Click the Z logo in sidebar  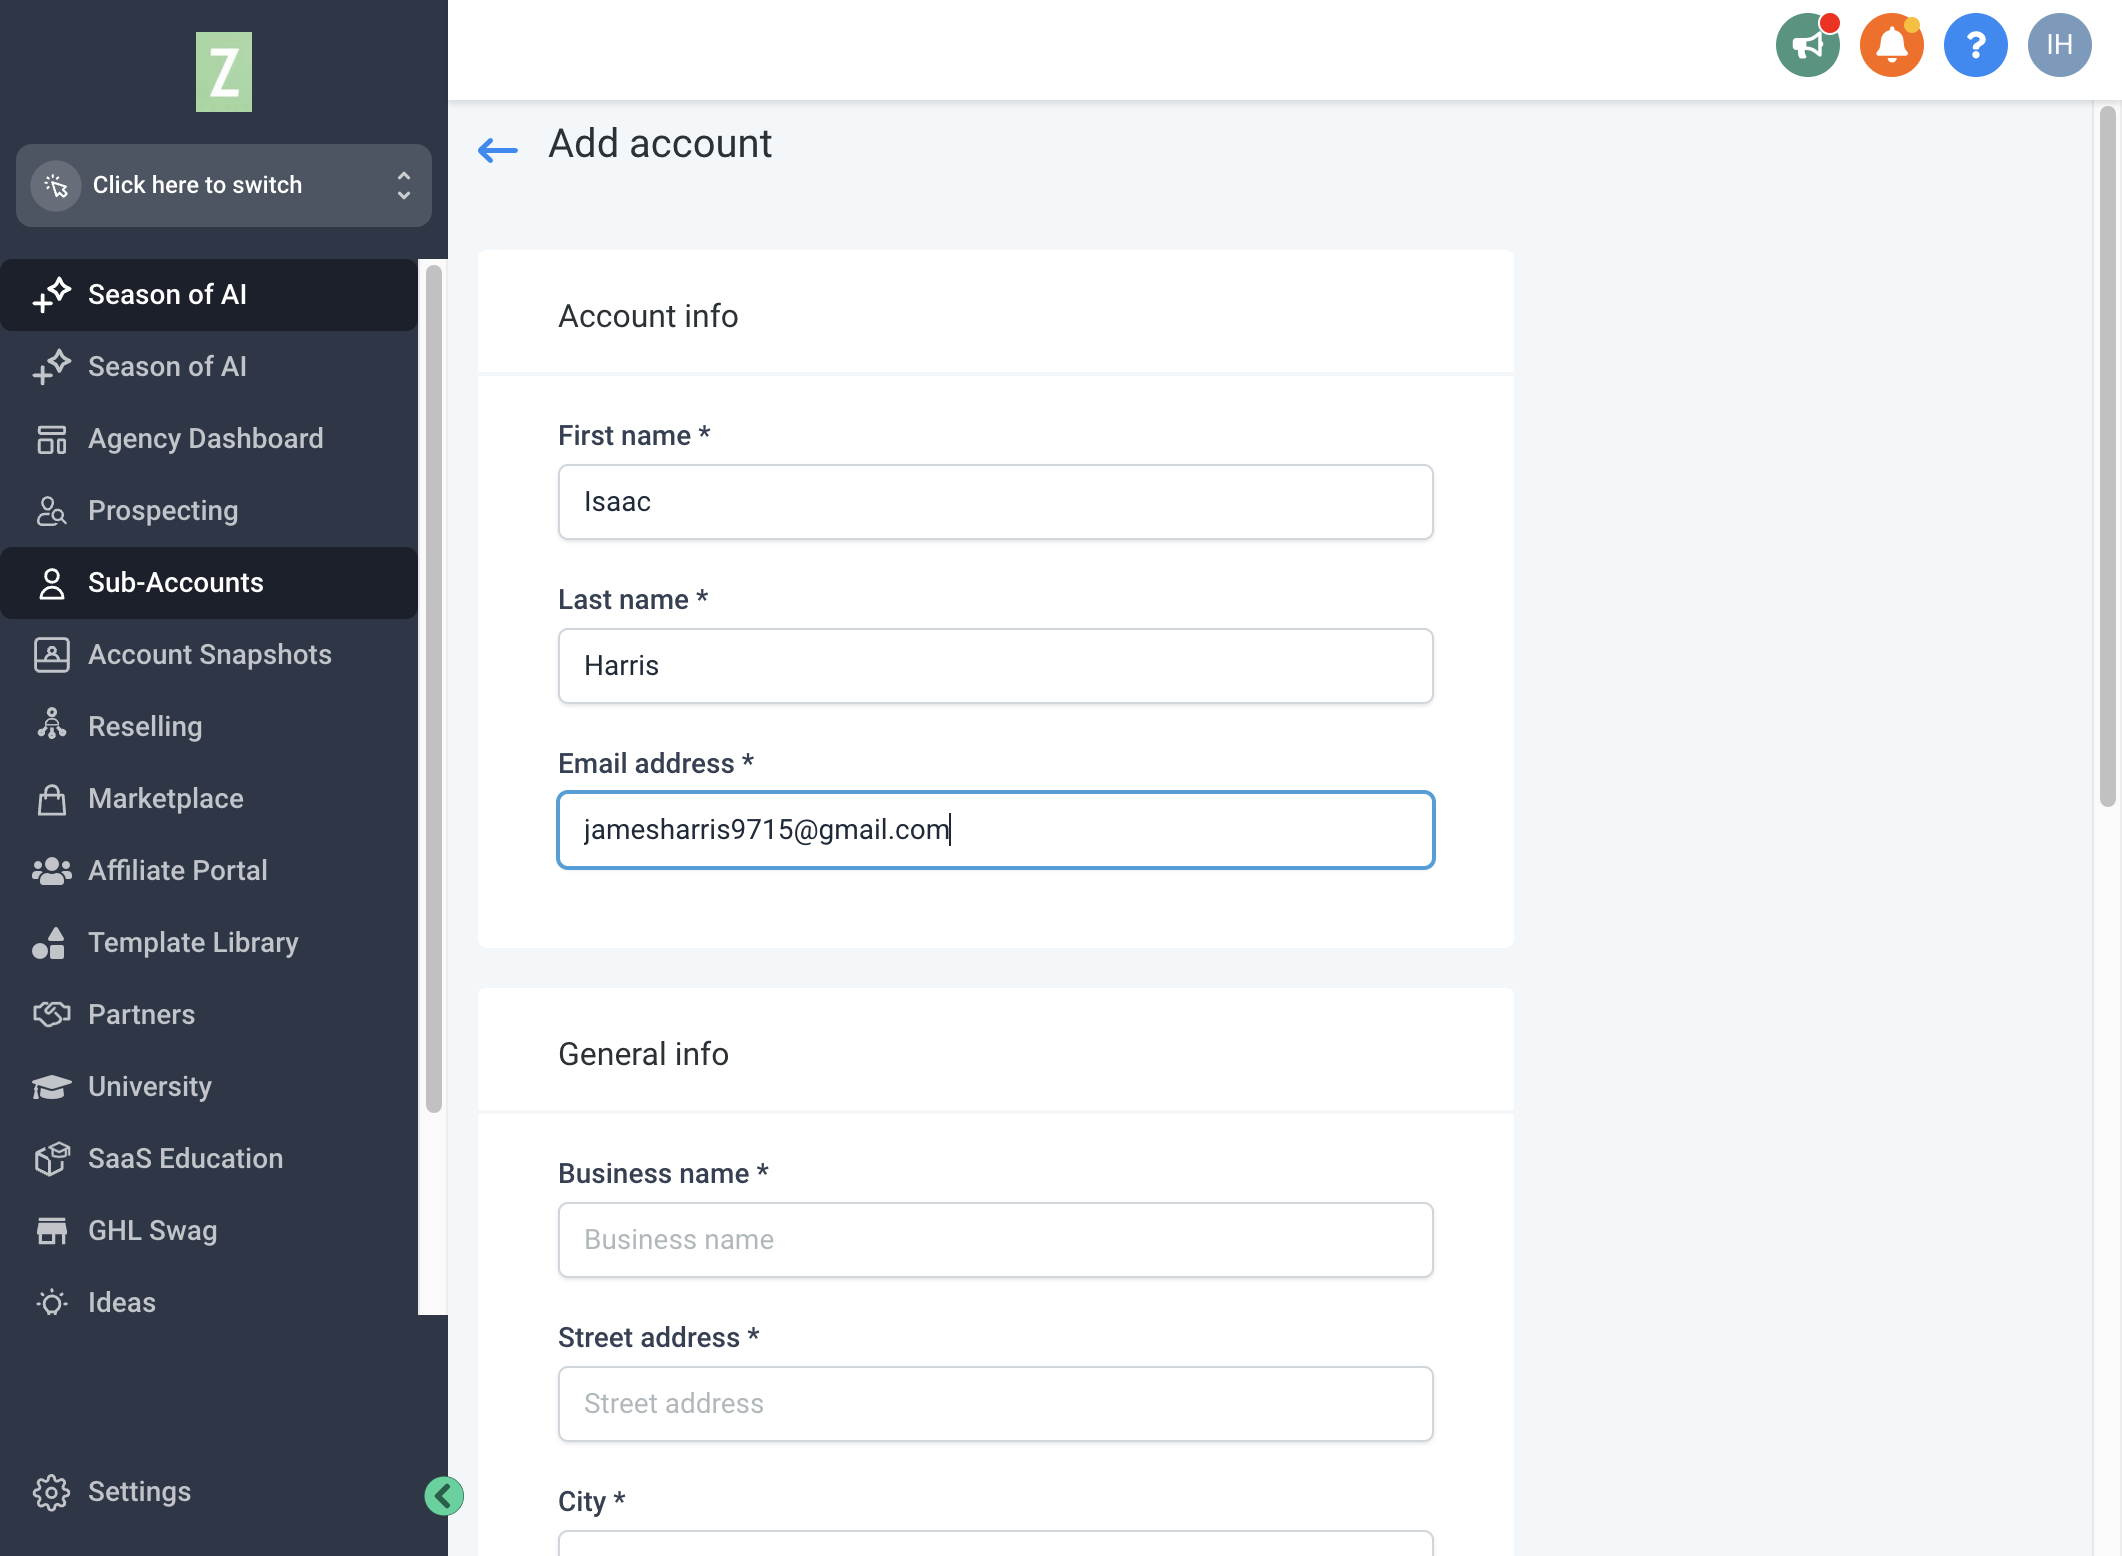pyautogui.click(x=224, y=72)
